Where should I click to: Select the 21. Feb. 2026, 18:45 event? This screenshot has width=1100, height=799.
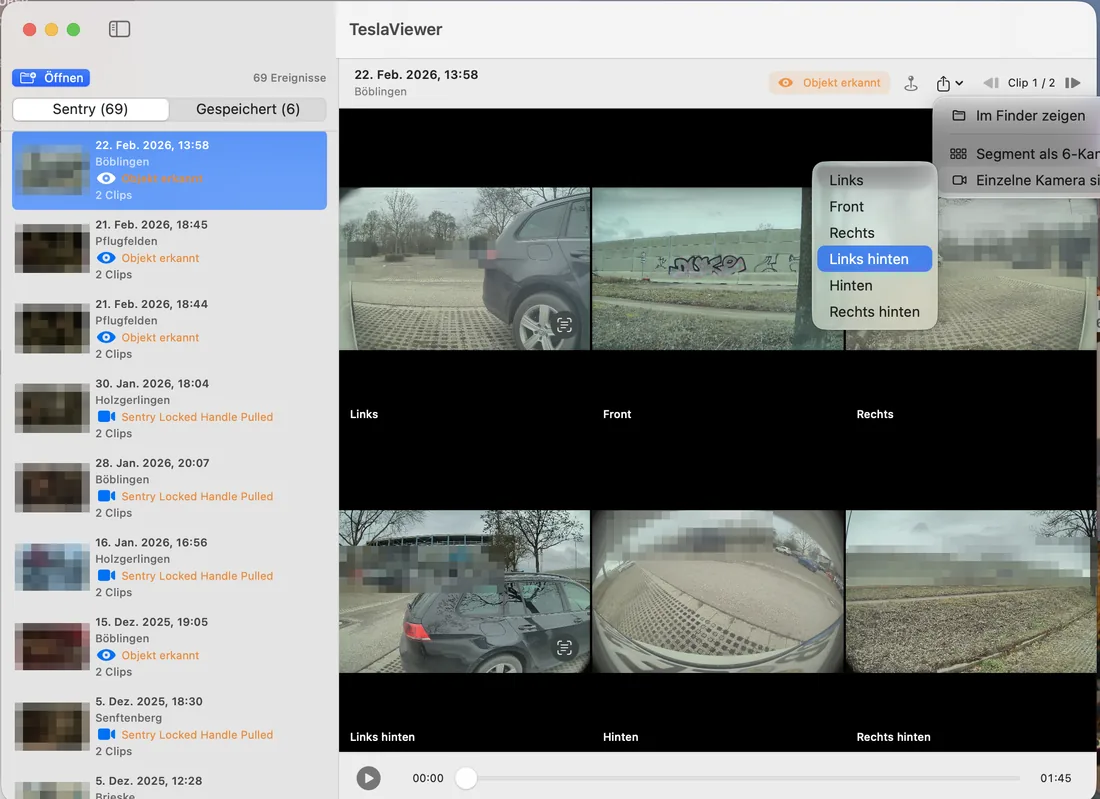169,250
